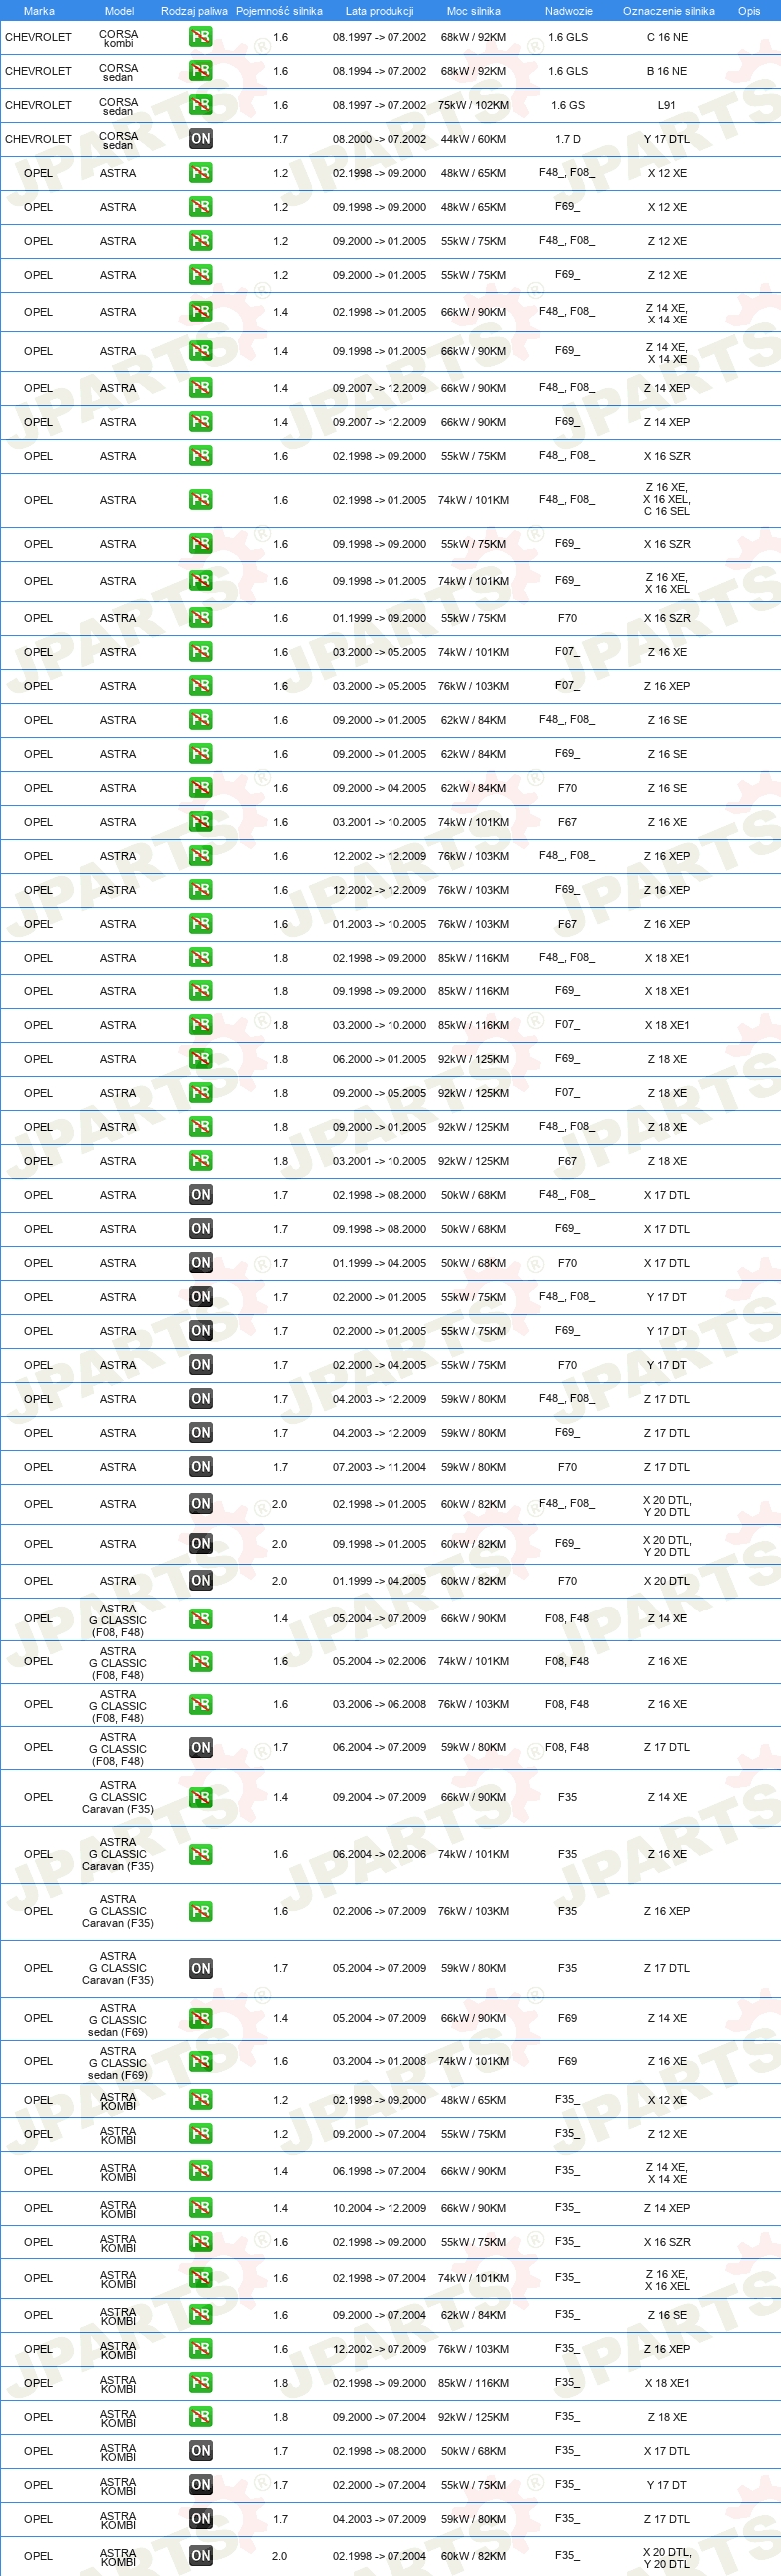Click production years 08.2000 -> 07.2002
Viewport: 781px width, 2576px height.
tap(379, 139)
